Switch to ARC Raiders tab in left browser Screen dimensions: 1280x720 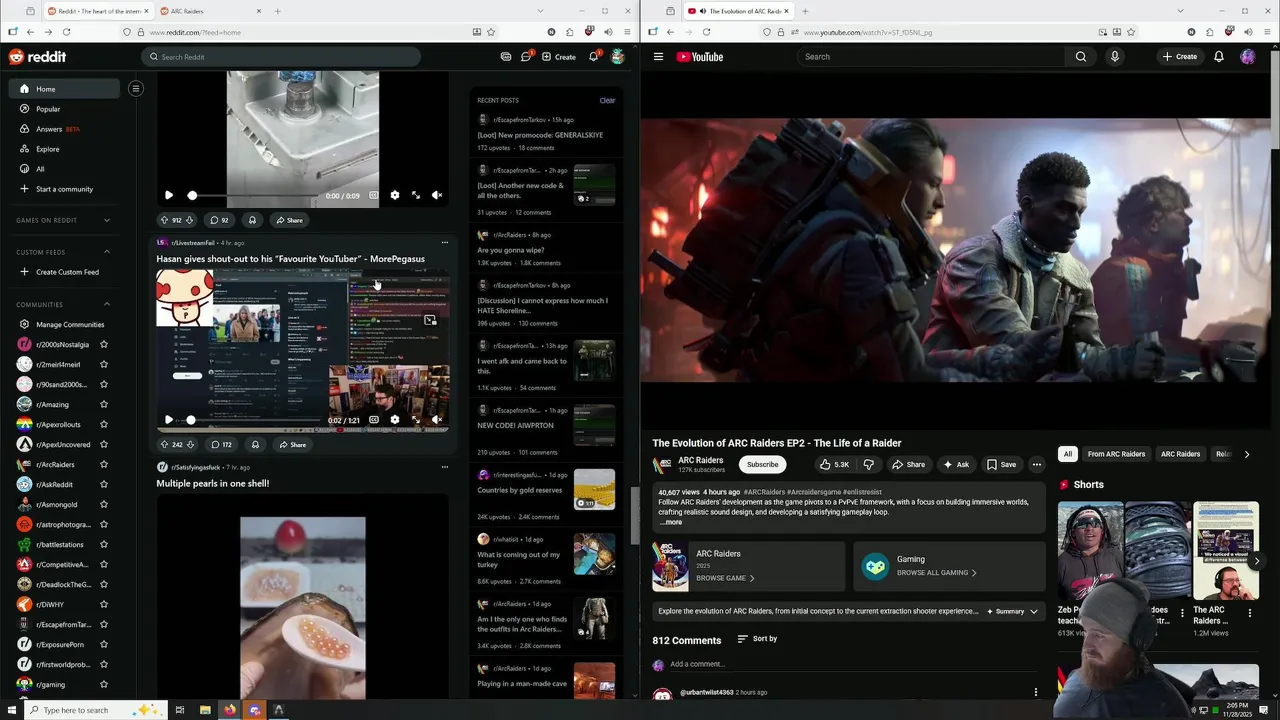point(208,11)
